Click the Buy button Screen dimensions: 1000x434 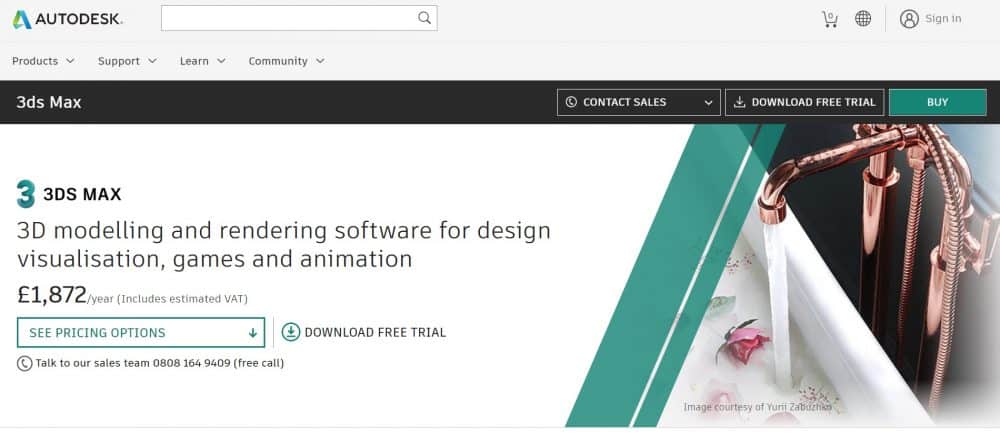[938, 102]
